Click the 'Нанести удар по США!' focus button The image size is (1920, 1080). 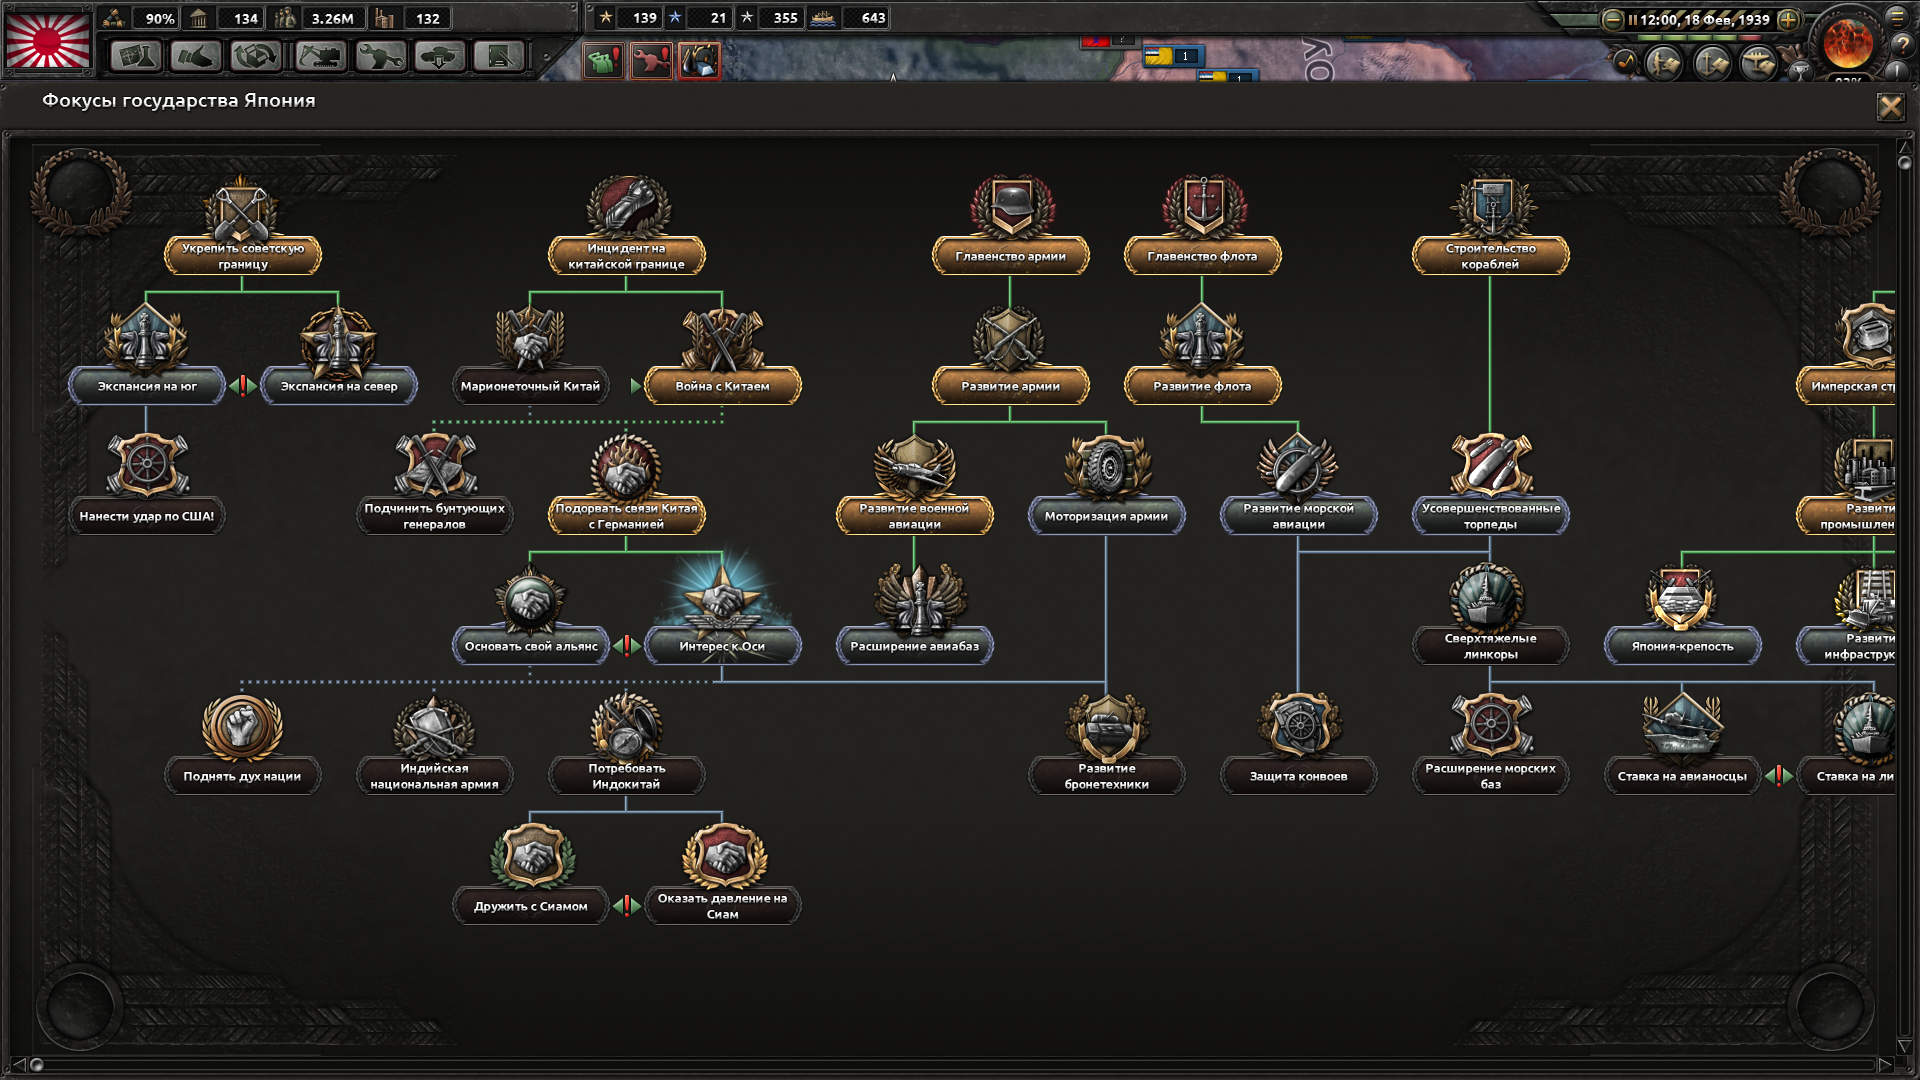[147, 516]
